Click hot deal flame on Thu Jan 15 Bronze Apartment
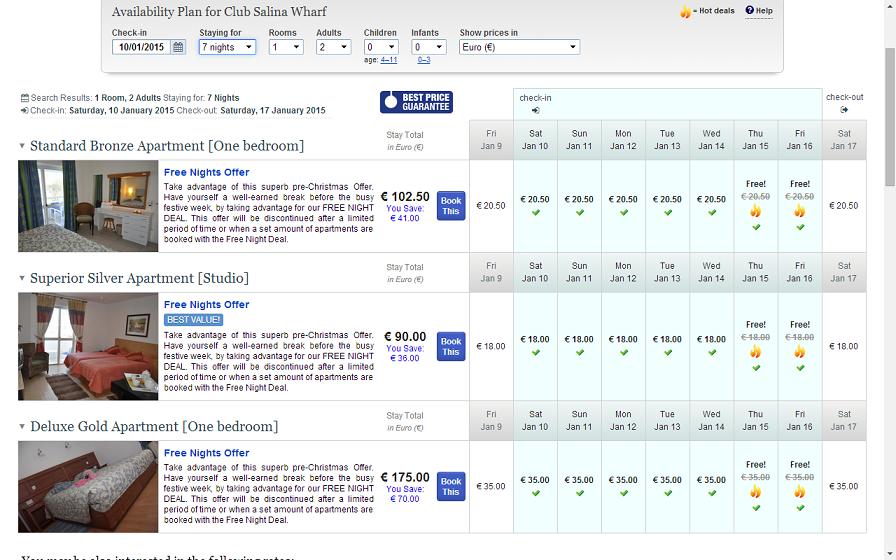The height and width of the screenshot is (560, 896). click(x=755, y=211)
